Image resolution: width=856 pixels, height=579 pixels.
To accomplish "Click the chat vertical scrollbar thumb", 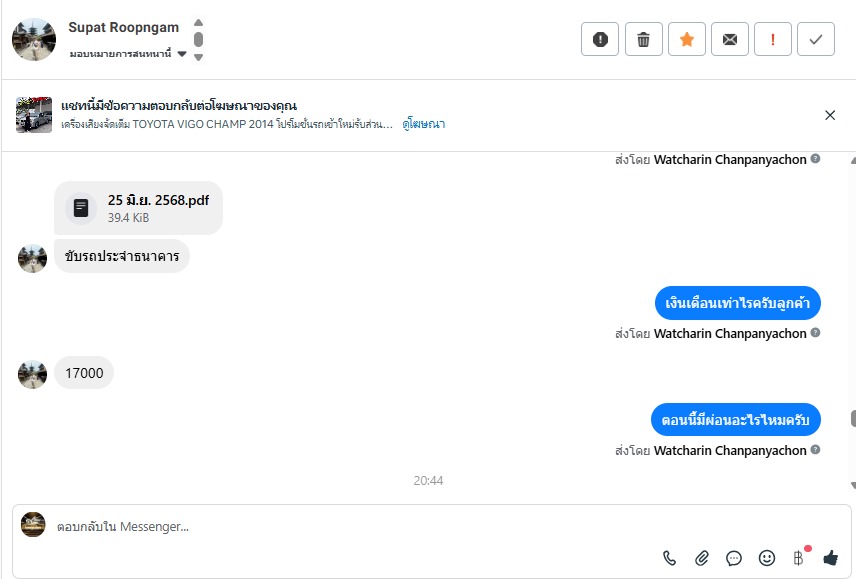I will click(852, 419).
